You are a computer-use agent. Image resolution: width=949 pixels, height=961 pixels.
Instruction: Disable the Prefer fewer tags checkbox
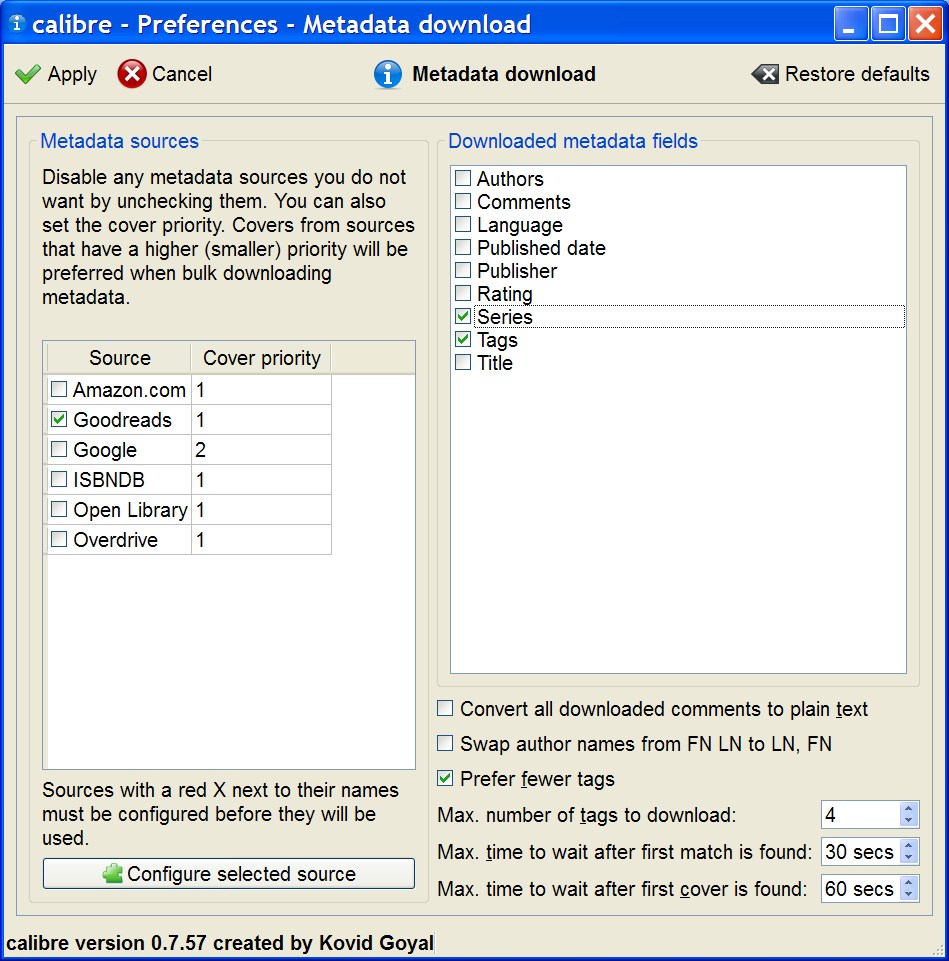click(445, 778)
